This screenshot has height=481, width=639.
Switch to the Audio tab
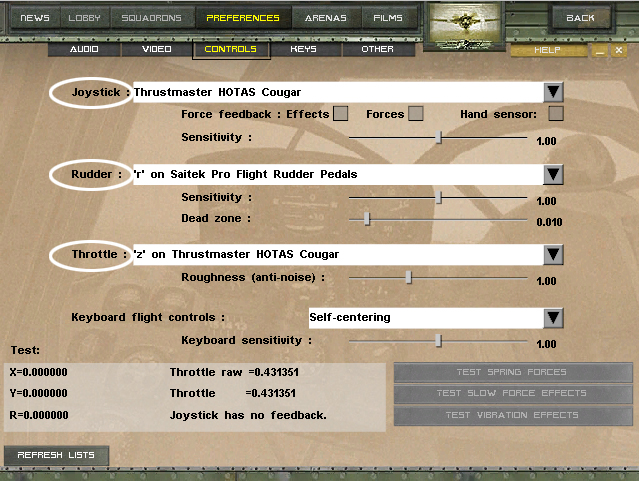click(x=84, y=49)
